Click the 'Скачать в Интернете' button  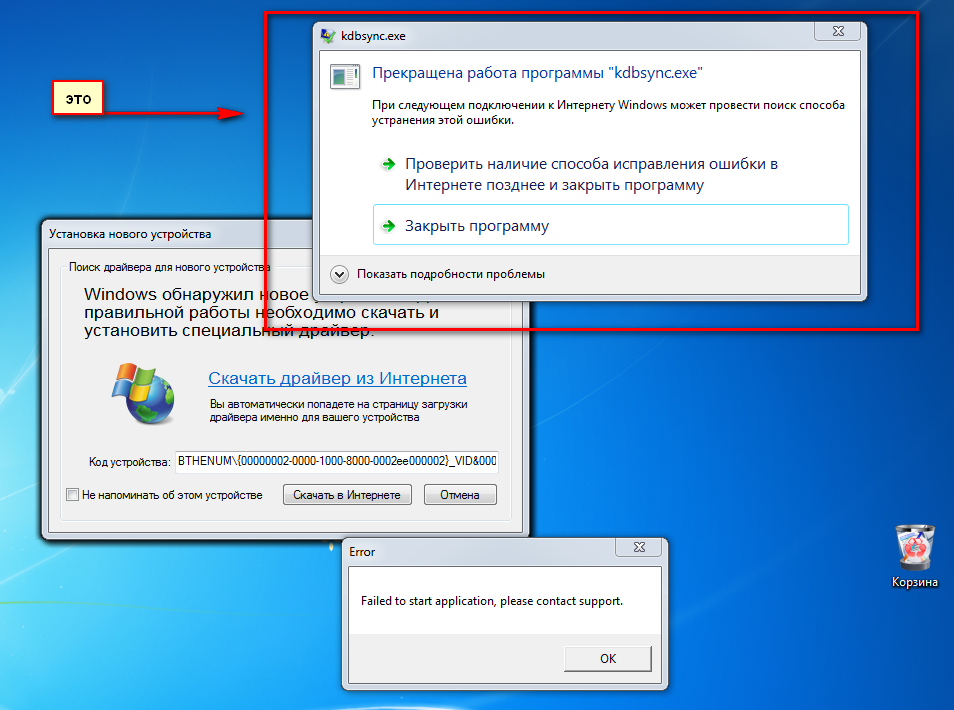(x=347, y=495)
